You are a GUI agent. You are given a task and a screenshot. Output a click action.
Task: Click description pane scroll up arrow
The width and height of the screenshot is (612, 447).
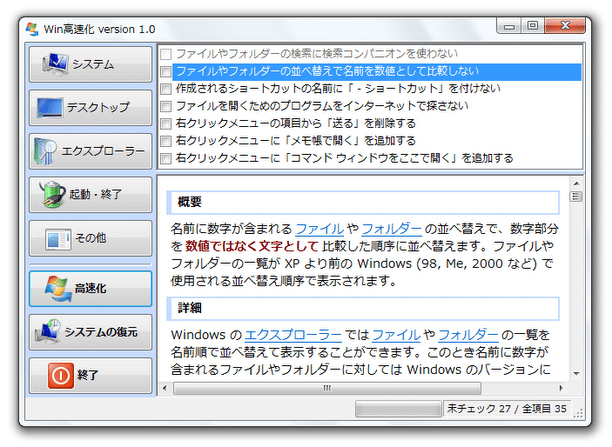(576, 183)
